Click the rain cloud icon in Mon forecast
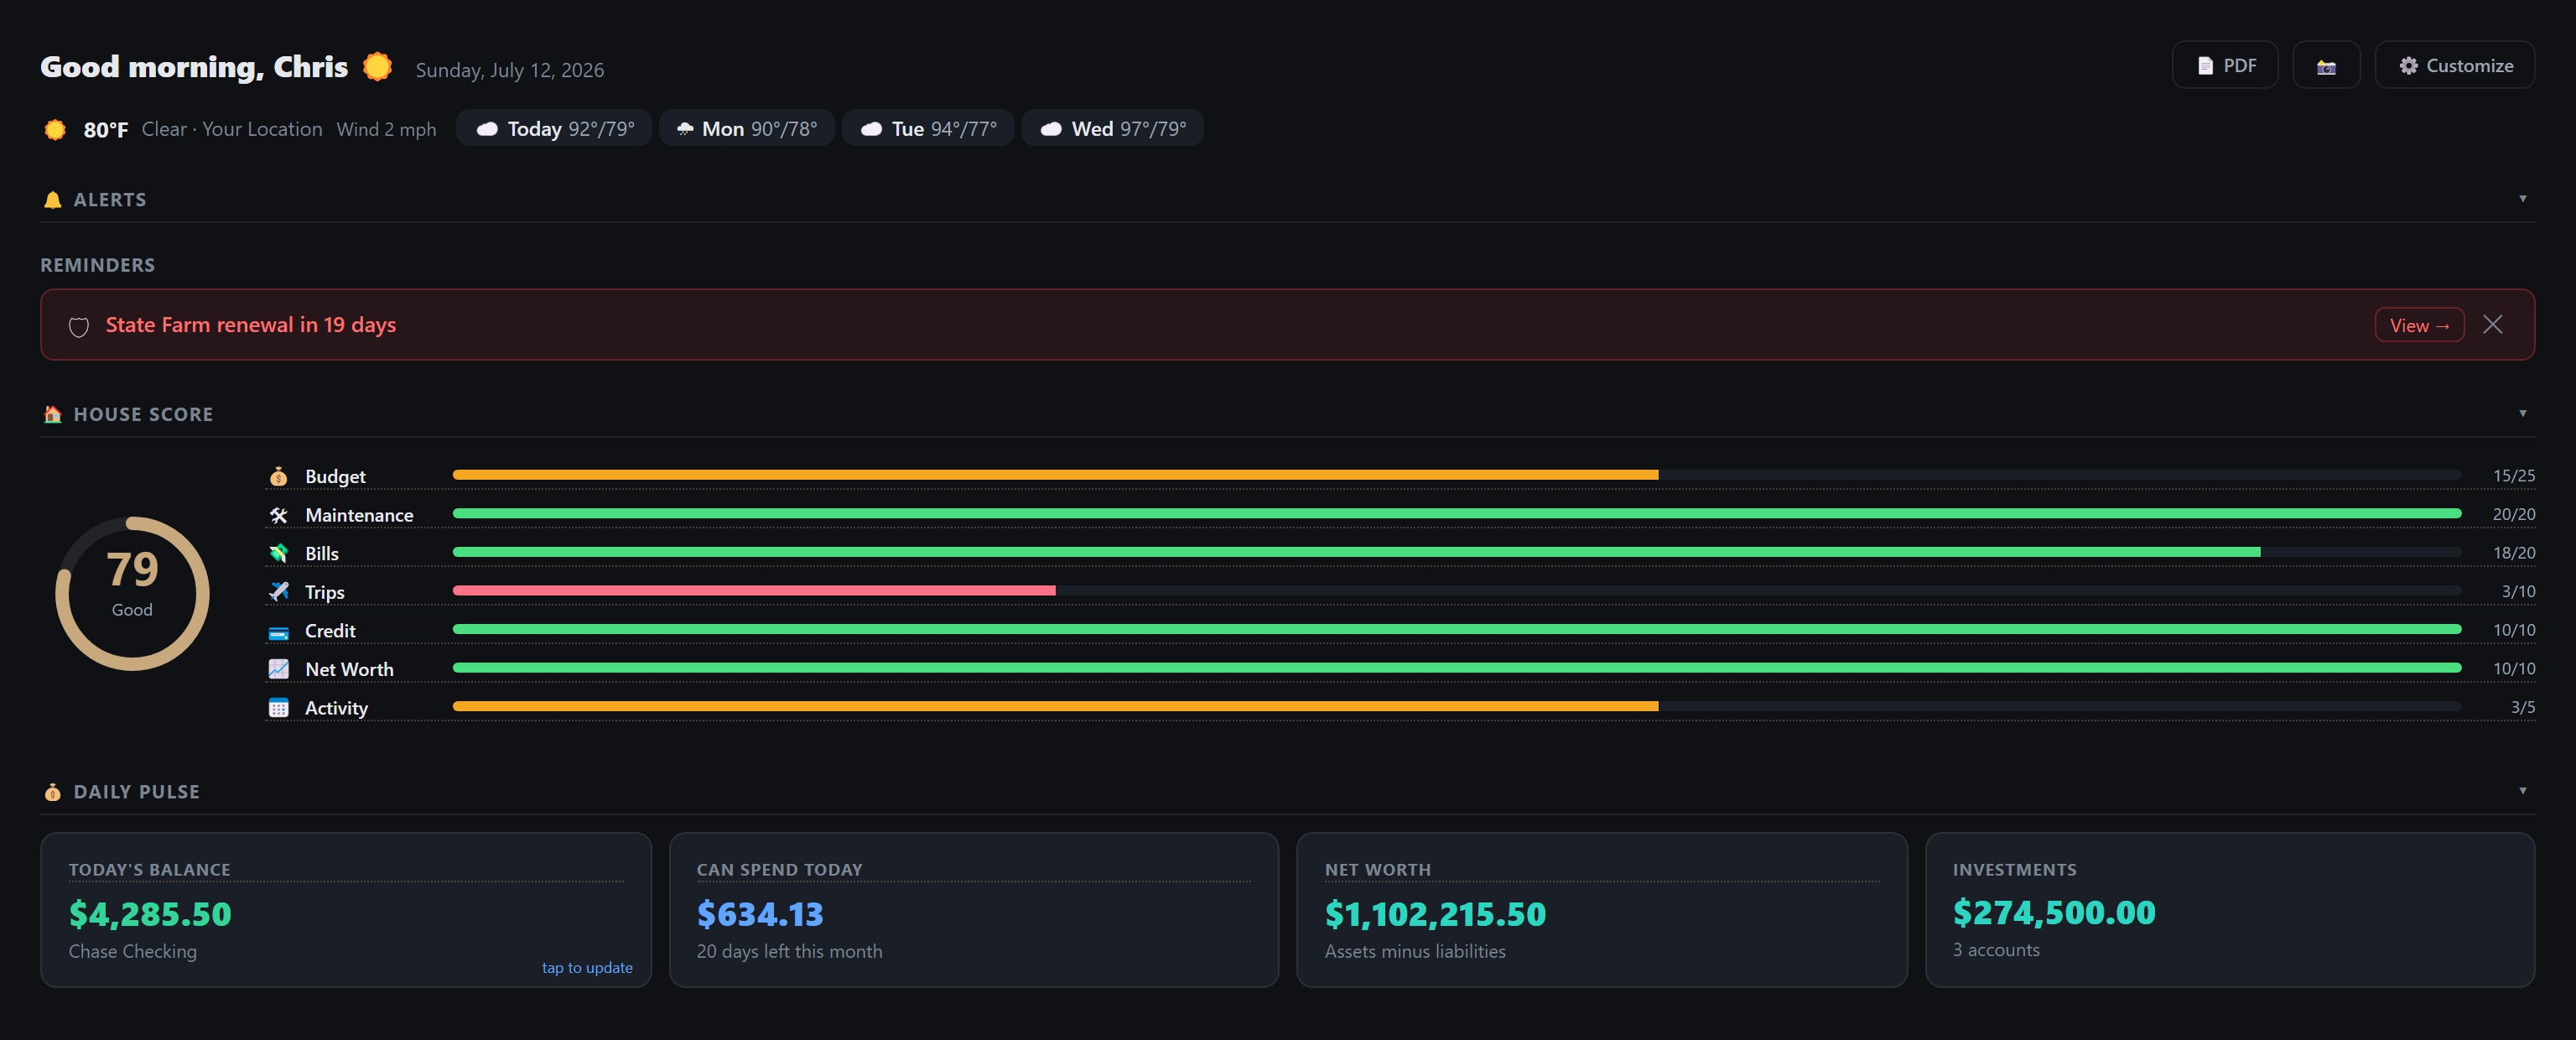 tap(685, 129)
